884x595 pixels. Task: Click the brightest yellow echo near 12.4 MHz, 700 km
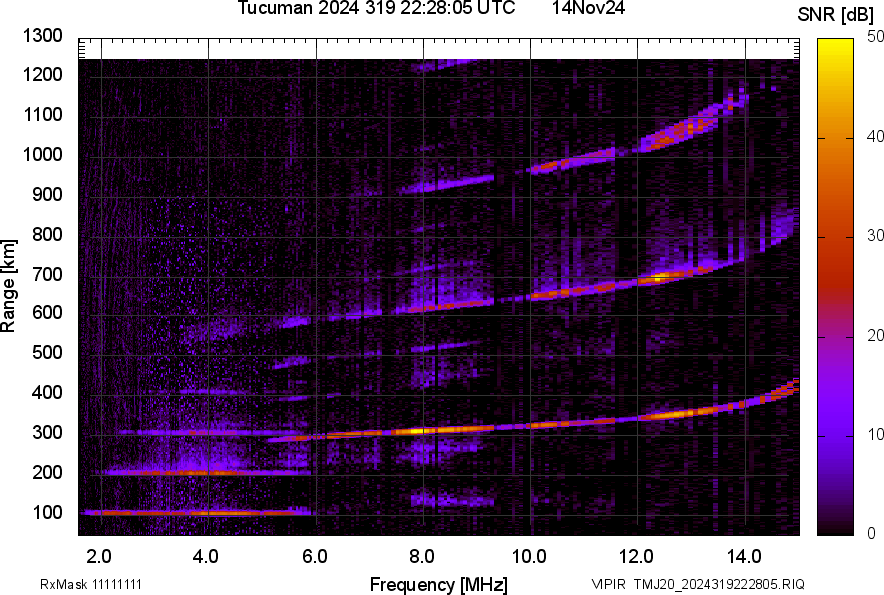pyautogui.click(x=658, y=277)
